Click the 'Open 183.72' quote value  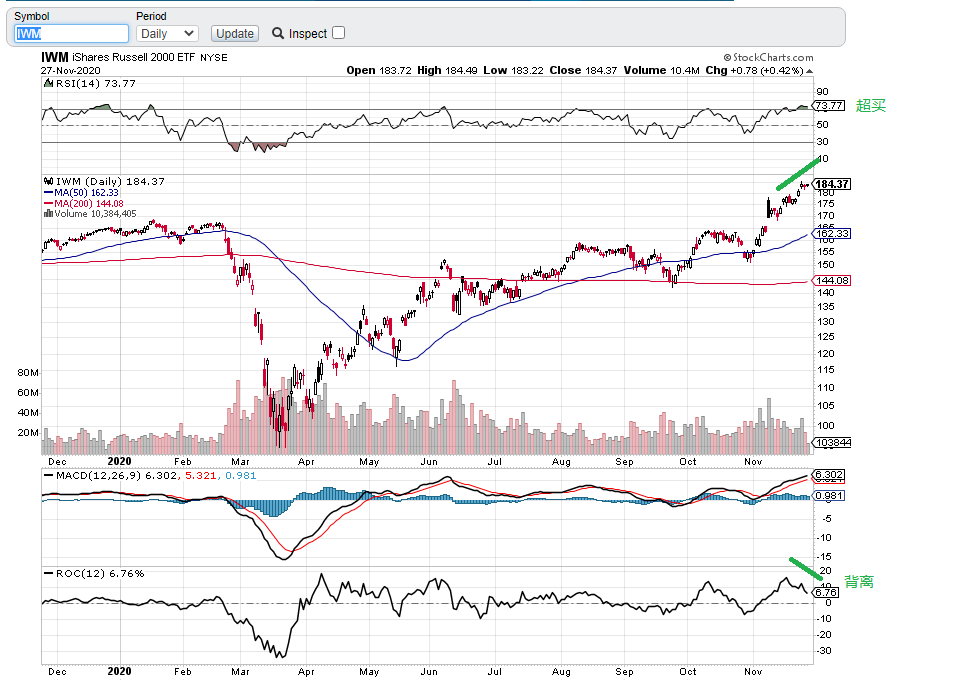pyautogui.click(x=379, y=71)
